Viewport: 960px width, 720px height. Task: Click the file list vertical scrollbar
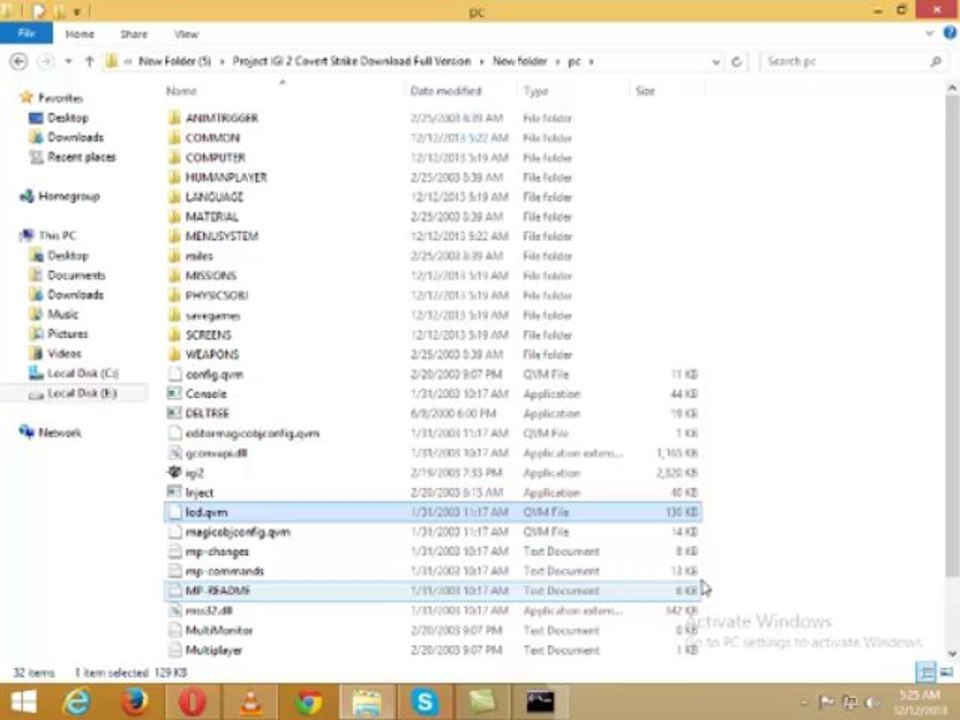(x=951, y=336)
